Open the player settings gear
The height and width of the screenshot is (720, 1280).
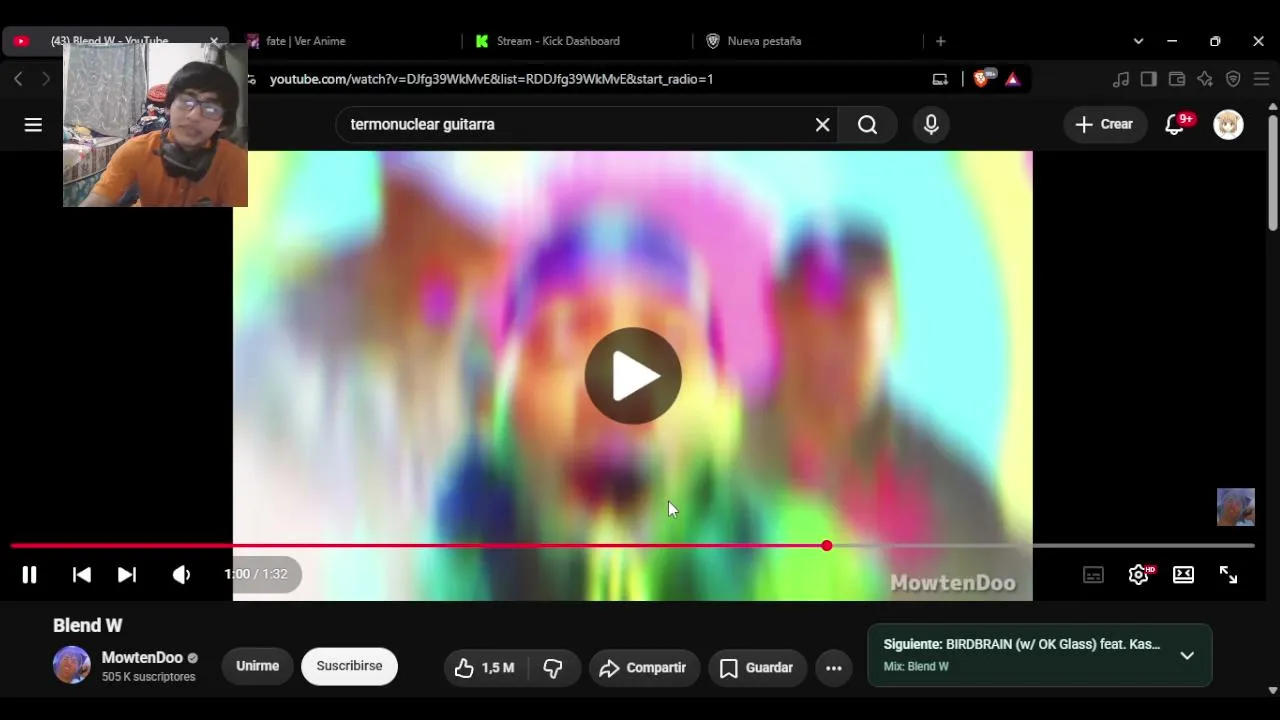[1139, 575]
